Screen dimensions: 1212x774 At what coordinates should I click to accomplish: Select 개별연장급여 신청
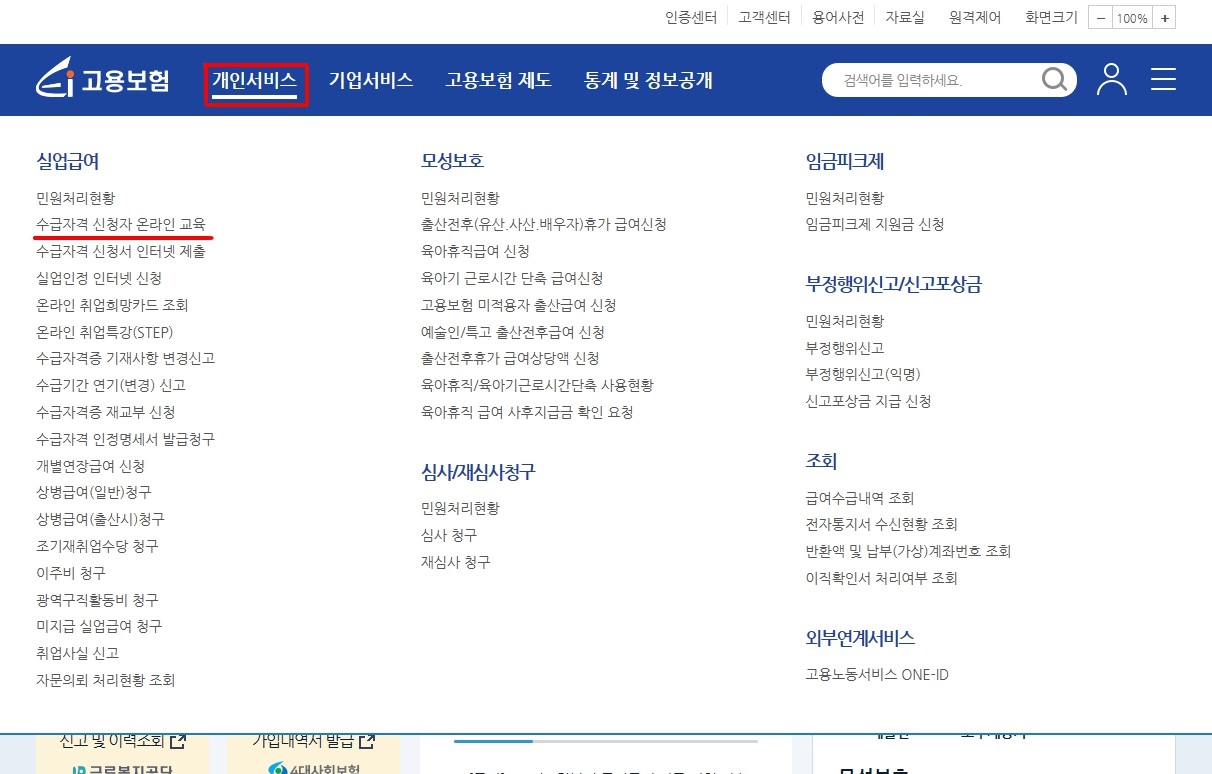click(x=91, y=466)
